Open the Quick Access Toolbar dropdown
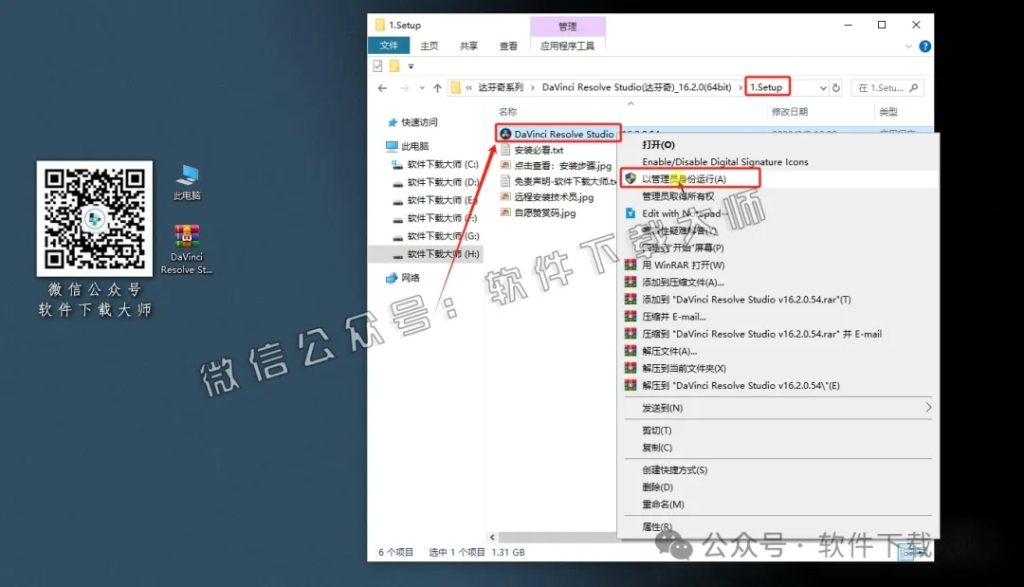 [x=413, y=64]
